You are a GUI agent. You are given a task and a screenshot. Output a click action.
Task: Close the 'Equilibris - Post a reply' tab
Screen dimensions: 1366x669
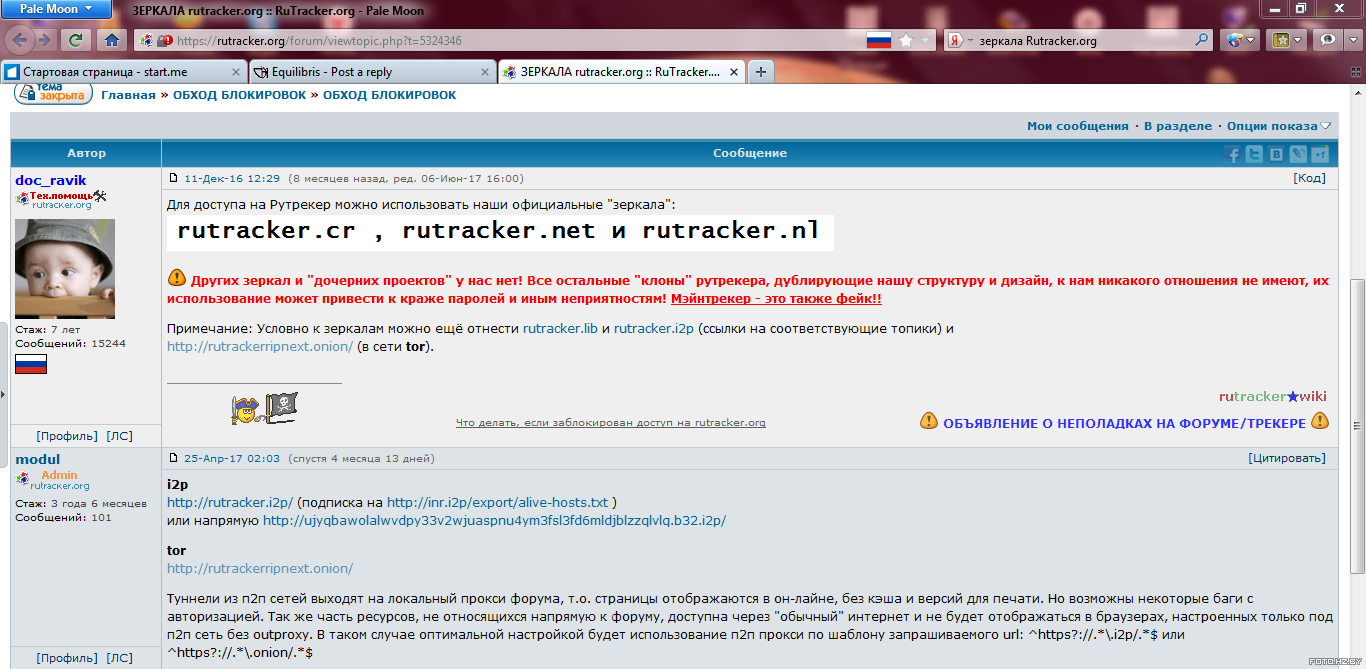click(x=486, y=72)
